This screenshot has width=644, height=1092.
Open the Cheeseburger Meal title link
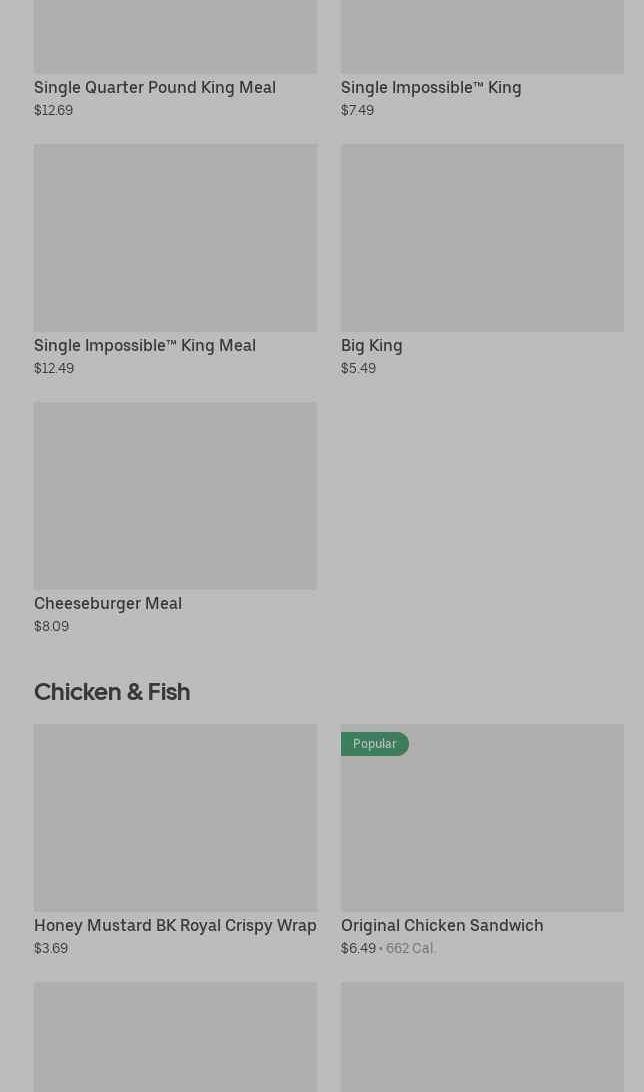[108, 603]
